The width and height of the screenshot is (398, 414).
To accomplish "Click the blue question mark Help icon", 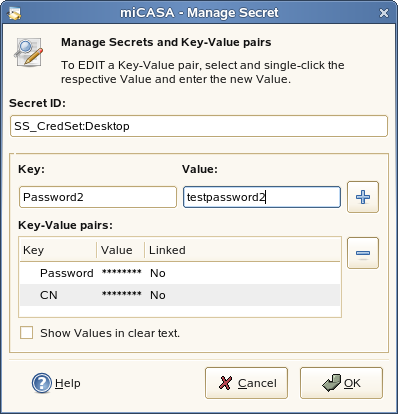I will point(42,383).
